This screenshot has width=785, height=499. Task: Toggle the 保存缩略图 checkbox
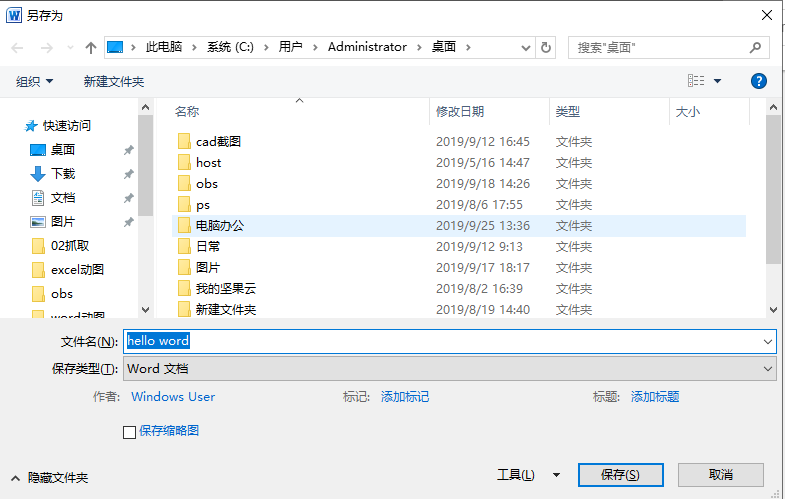[x=129, y=432]
